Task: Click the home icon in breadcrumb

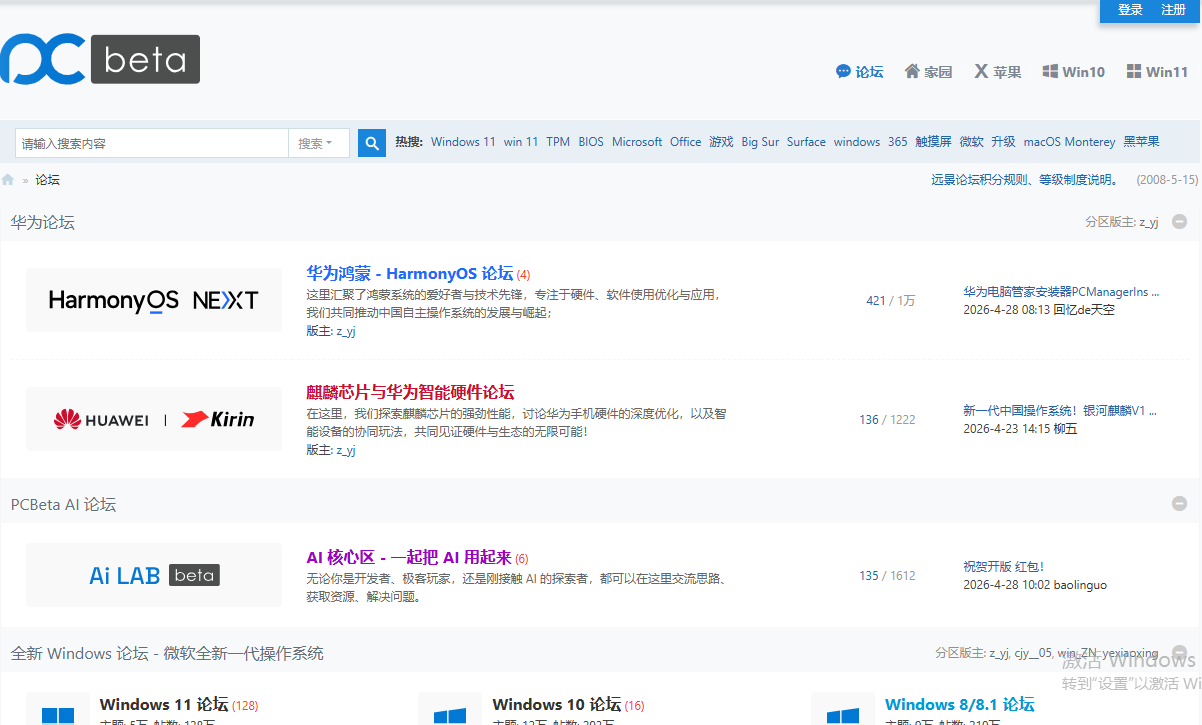Action: coord(8,180)
